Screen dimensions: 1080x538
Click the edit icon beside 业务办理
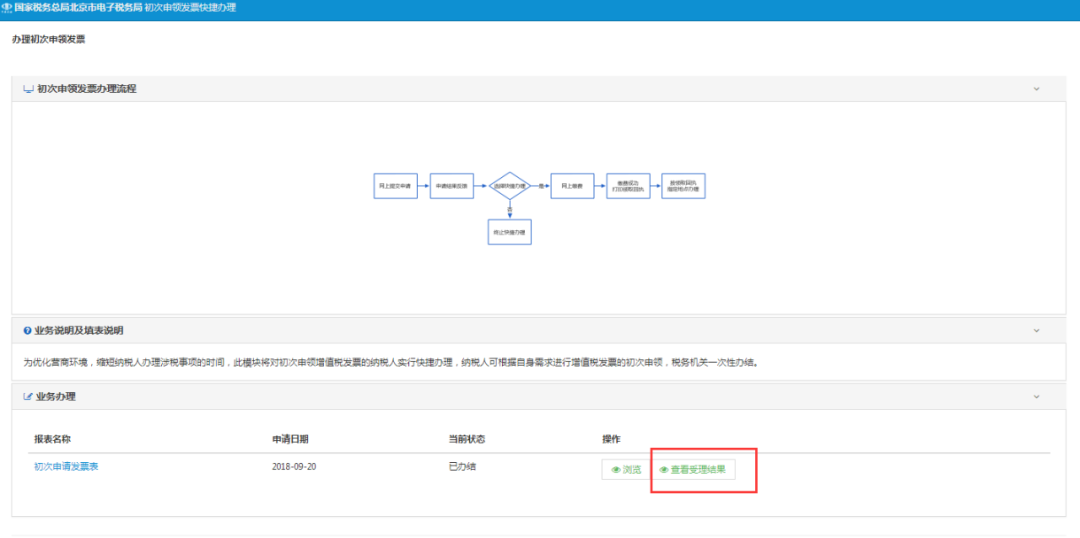[x=28, y=397]
